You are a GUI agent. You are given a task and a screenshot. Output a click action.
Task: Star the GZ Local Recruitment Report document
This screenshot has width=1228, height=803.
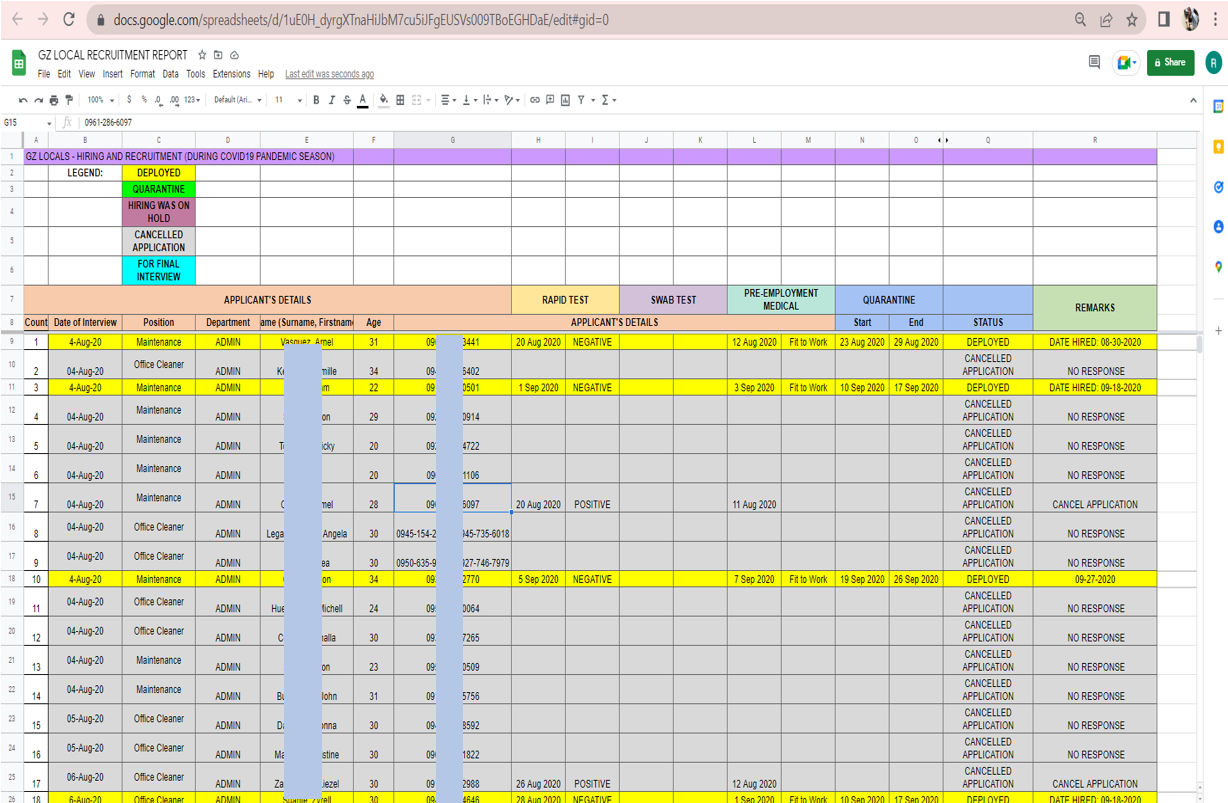pos(202,55)
